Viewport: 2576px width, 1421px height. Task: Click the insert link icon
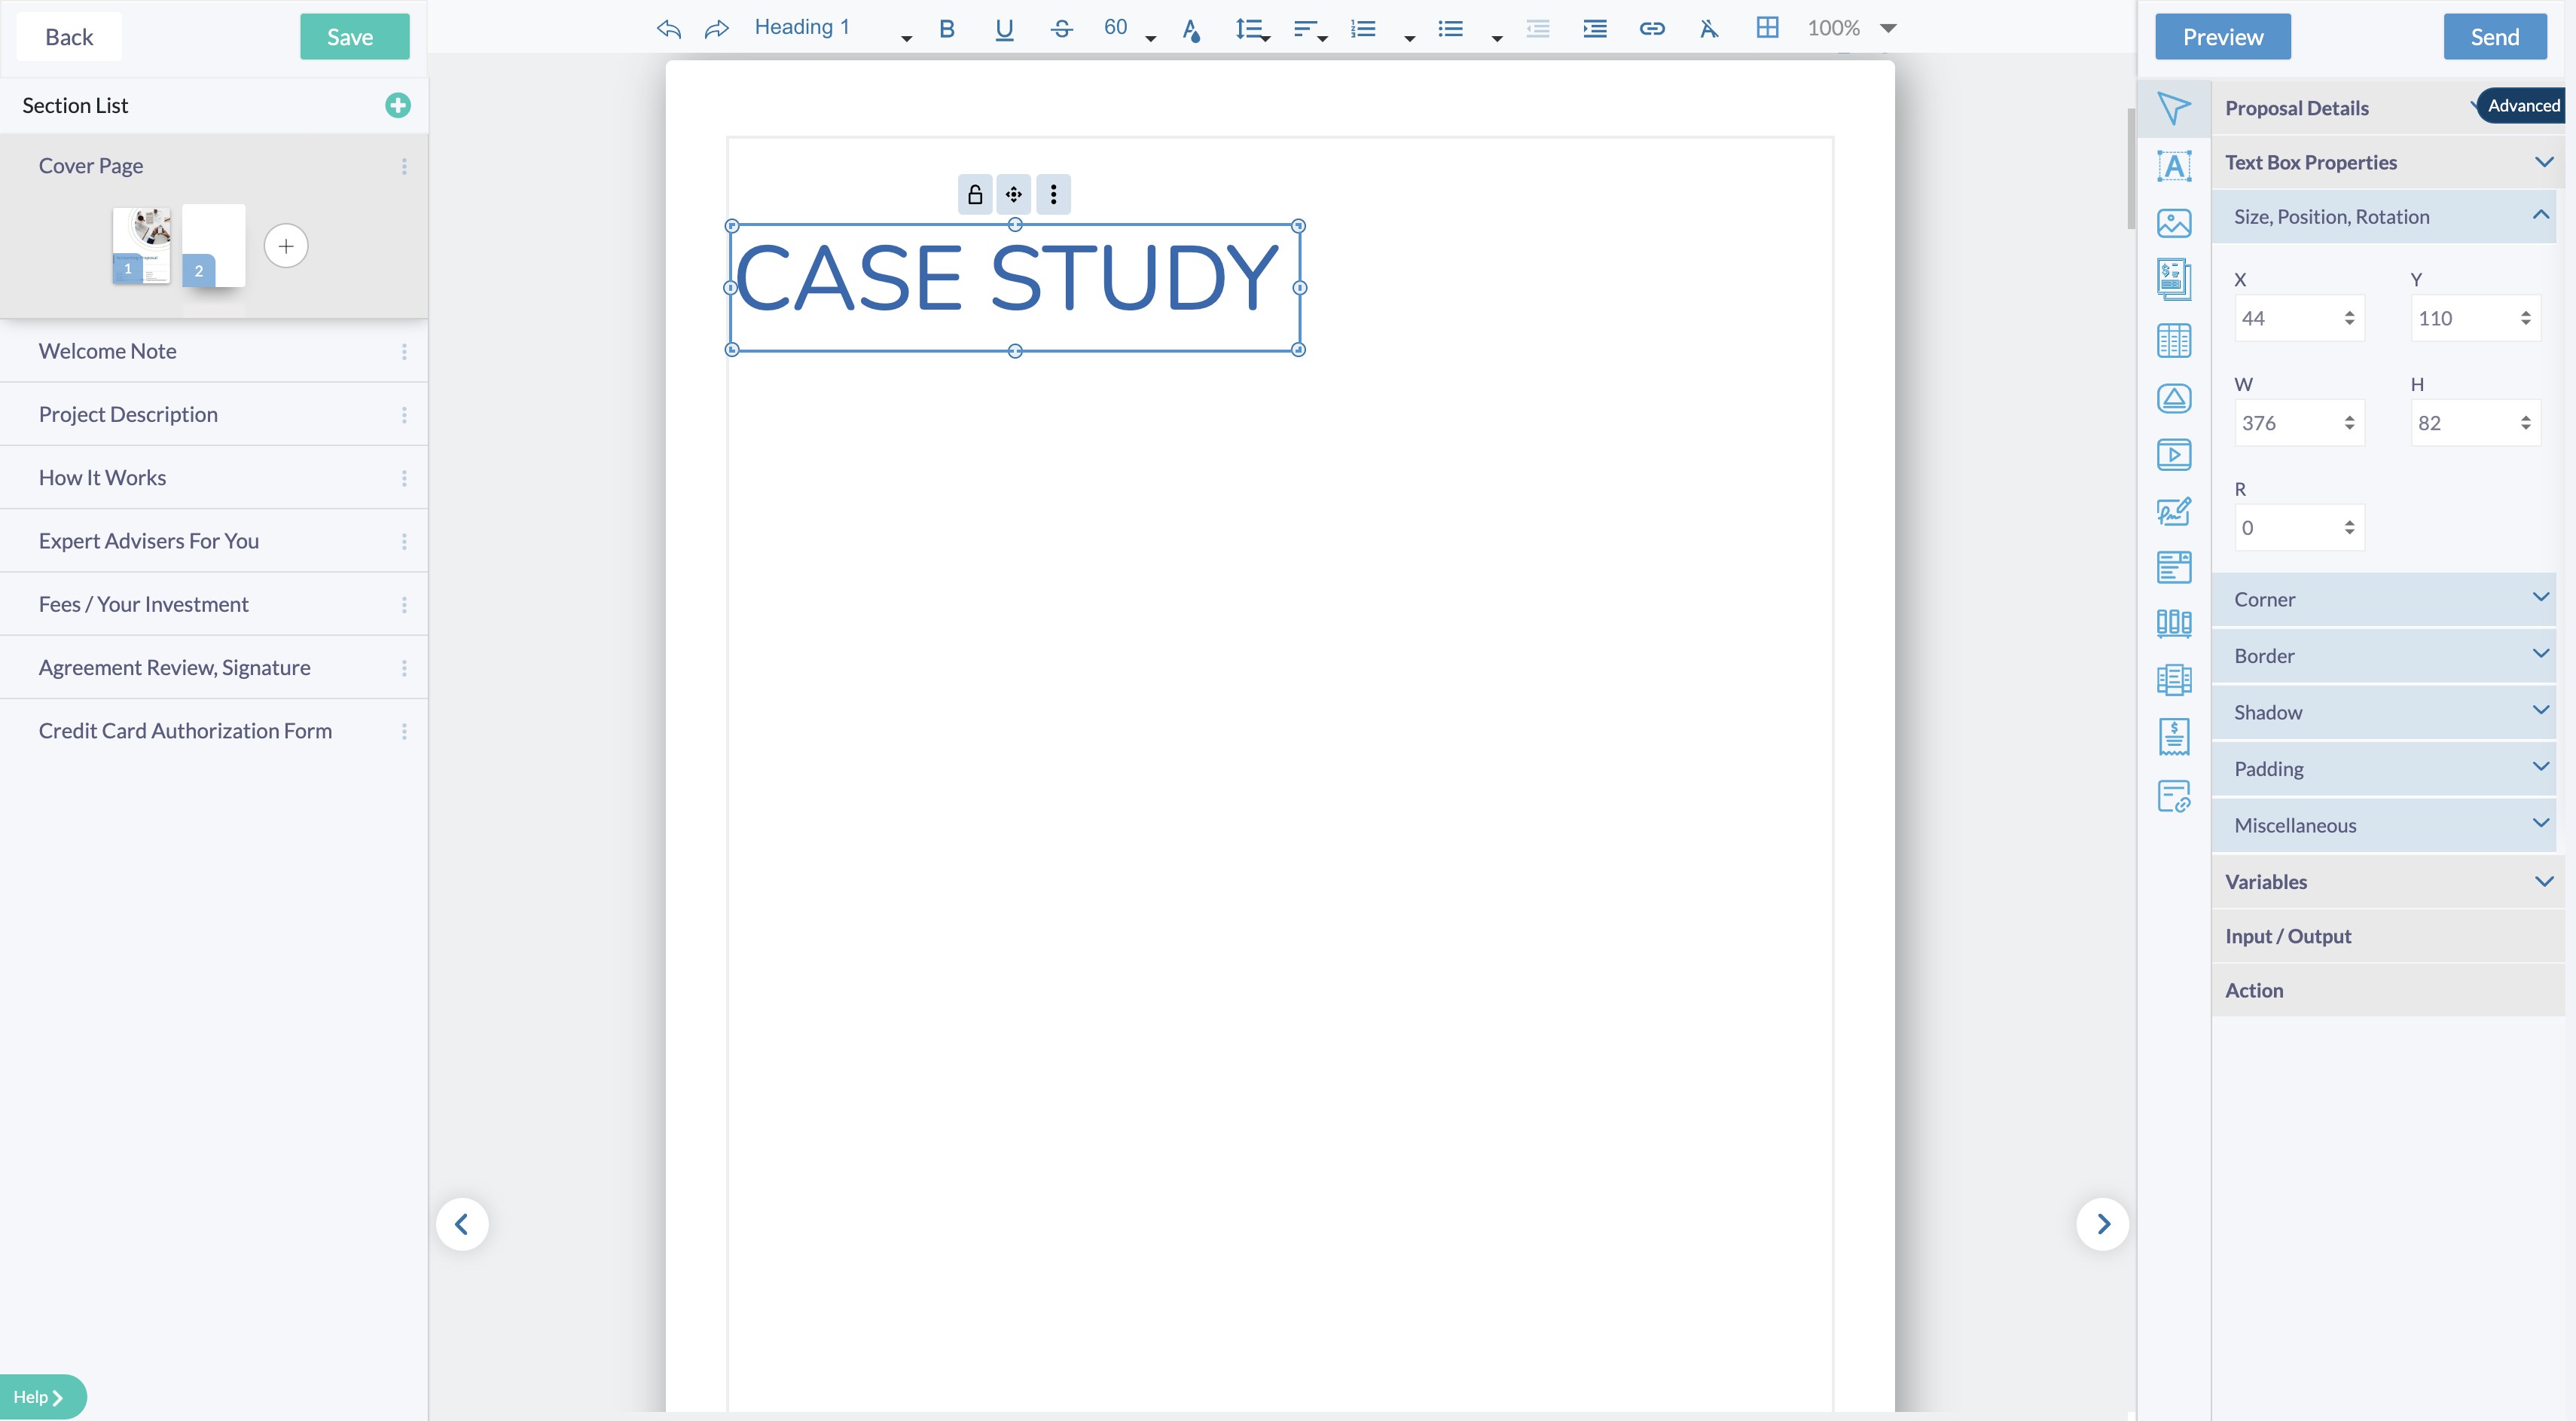(1652, 29)
